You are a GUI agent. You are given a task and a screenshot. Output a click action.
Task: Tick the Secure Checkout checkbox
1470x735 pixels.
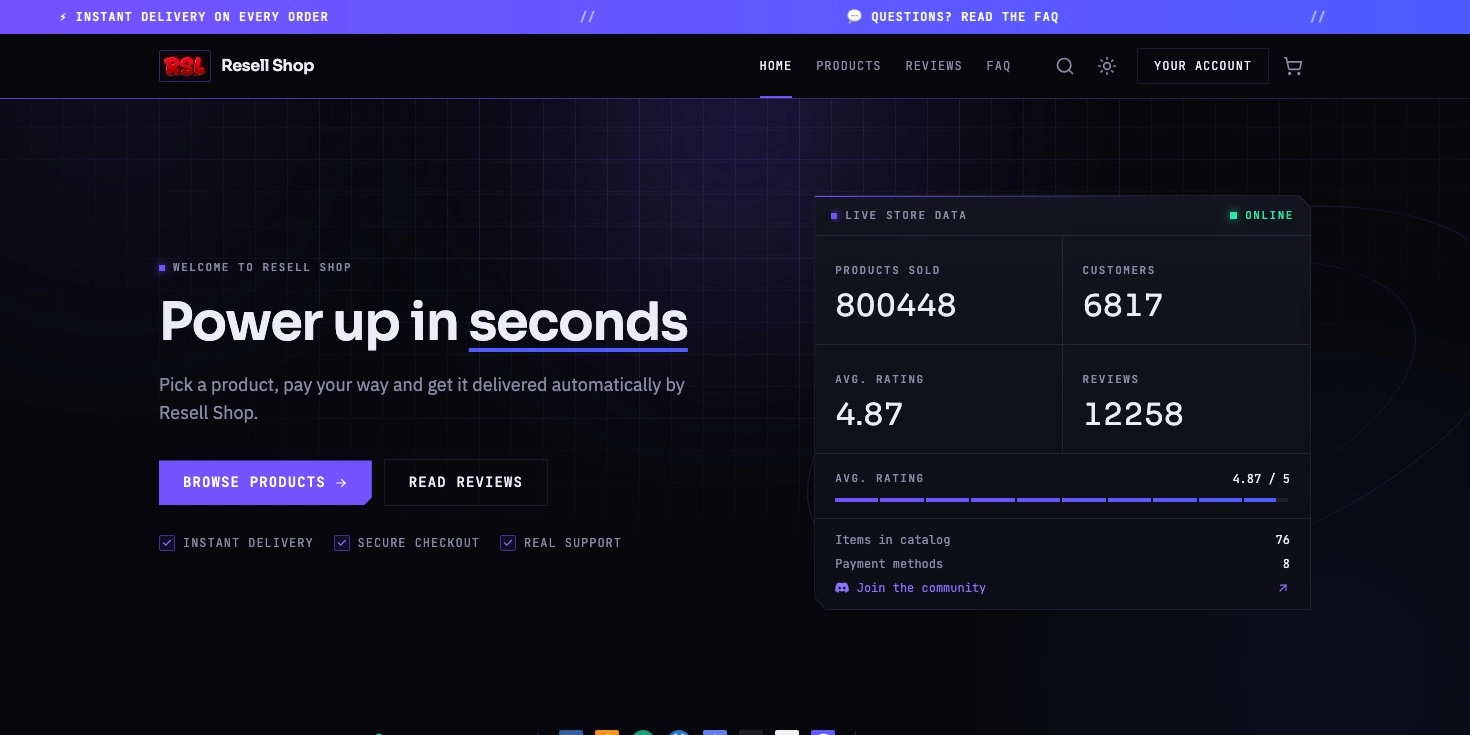click(x=342, y=543)
